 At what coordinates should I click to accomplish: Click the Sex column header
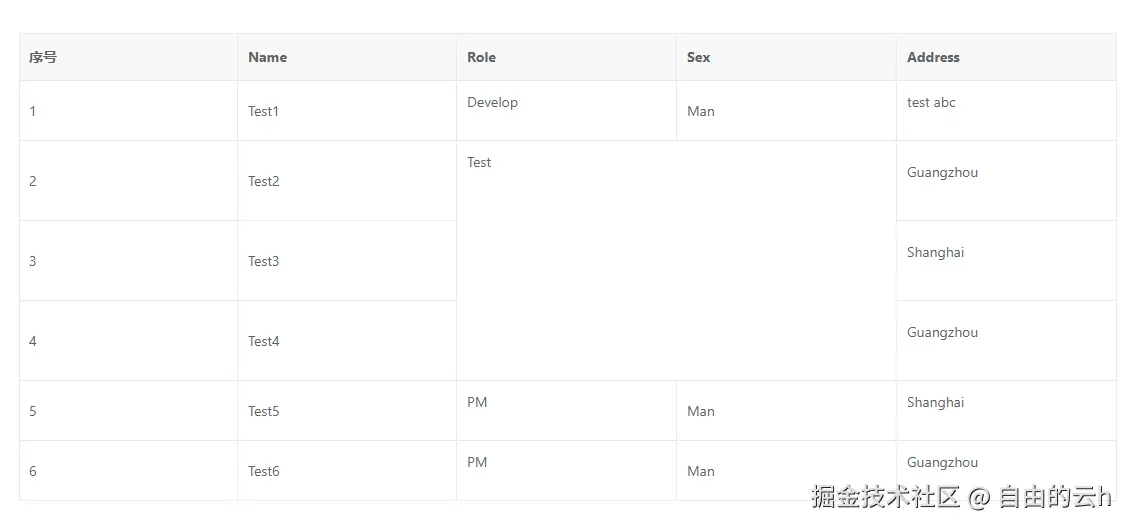coord(698,58)
